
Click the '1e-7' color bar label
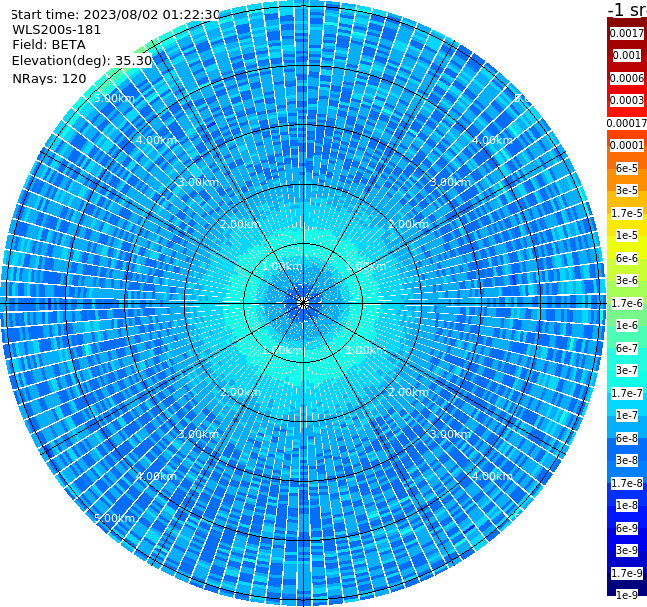coord(627,415)
